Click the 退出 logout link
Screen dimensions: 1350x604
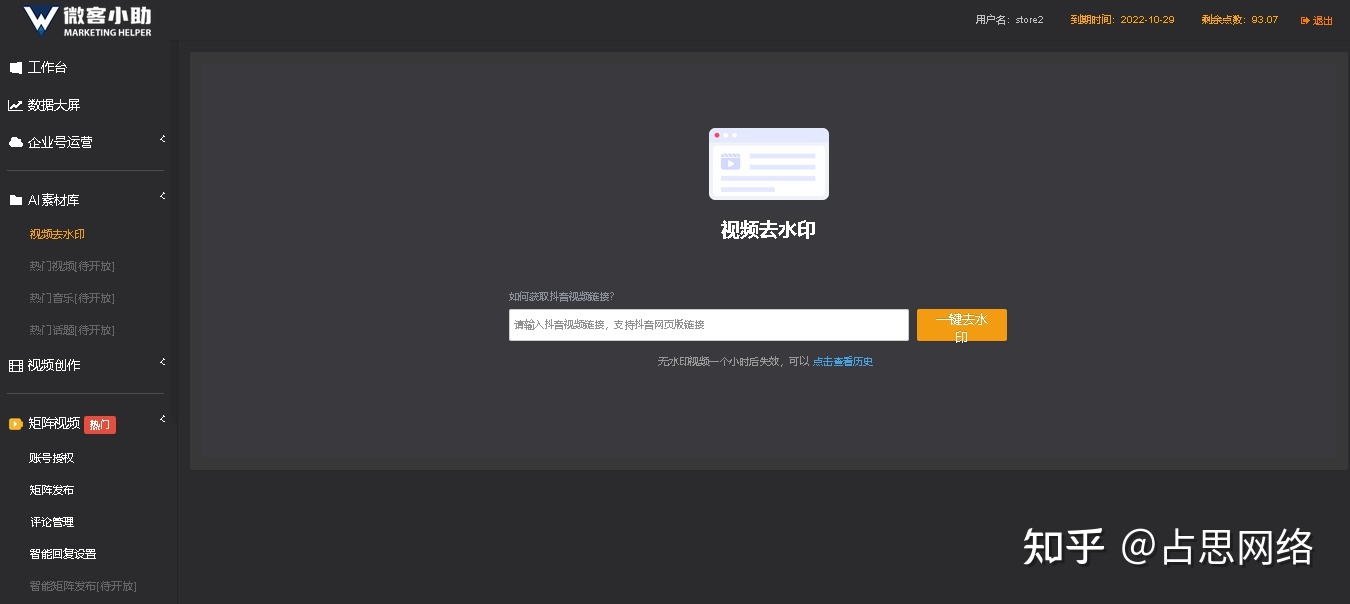[1317, 21]
